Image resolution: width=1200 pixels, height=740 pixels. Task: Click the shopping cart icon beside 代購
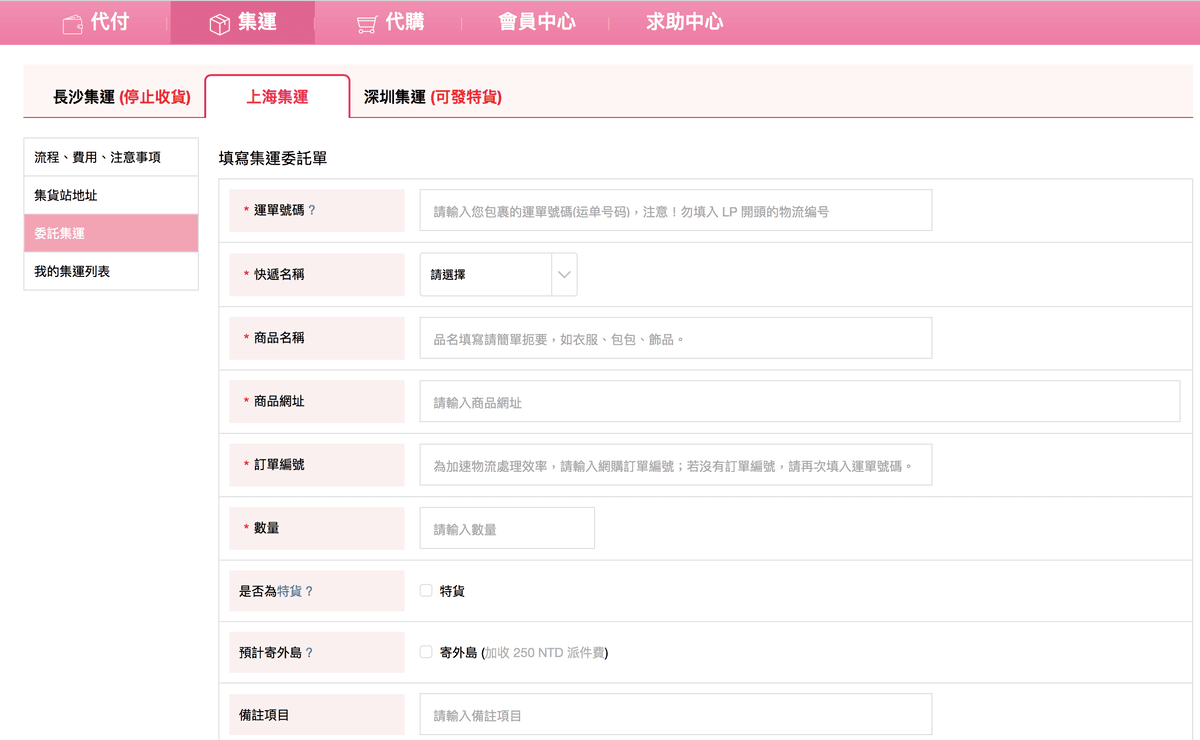[x=367, y=24]
